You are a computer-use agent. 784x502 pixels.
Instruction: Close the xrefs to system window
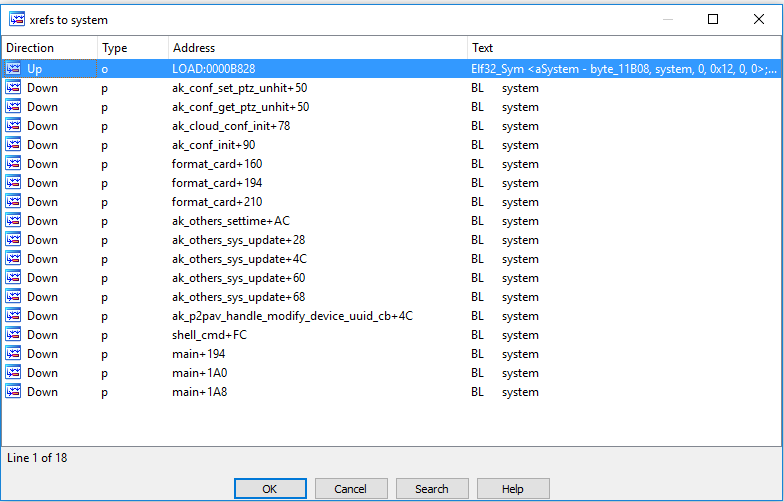coord(758,19)
